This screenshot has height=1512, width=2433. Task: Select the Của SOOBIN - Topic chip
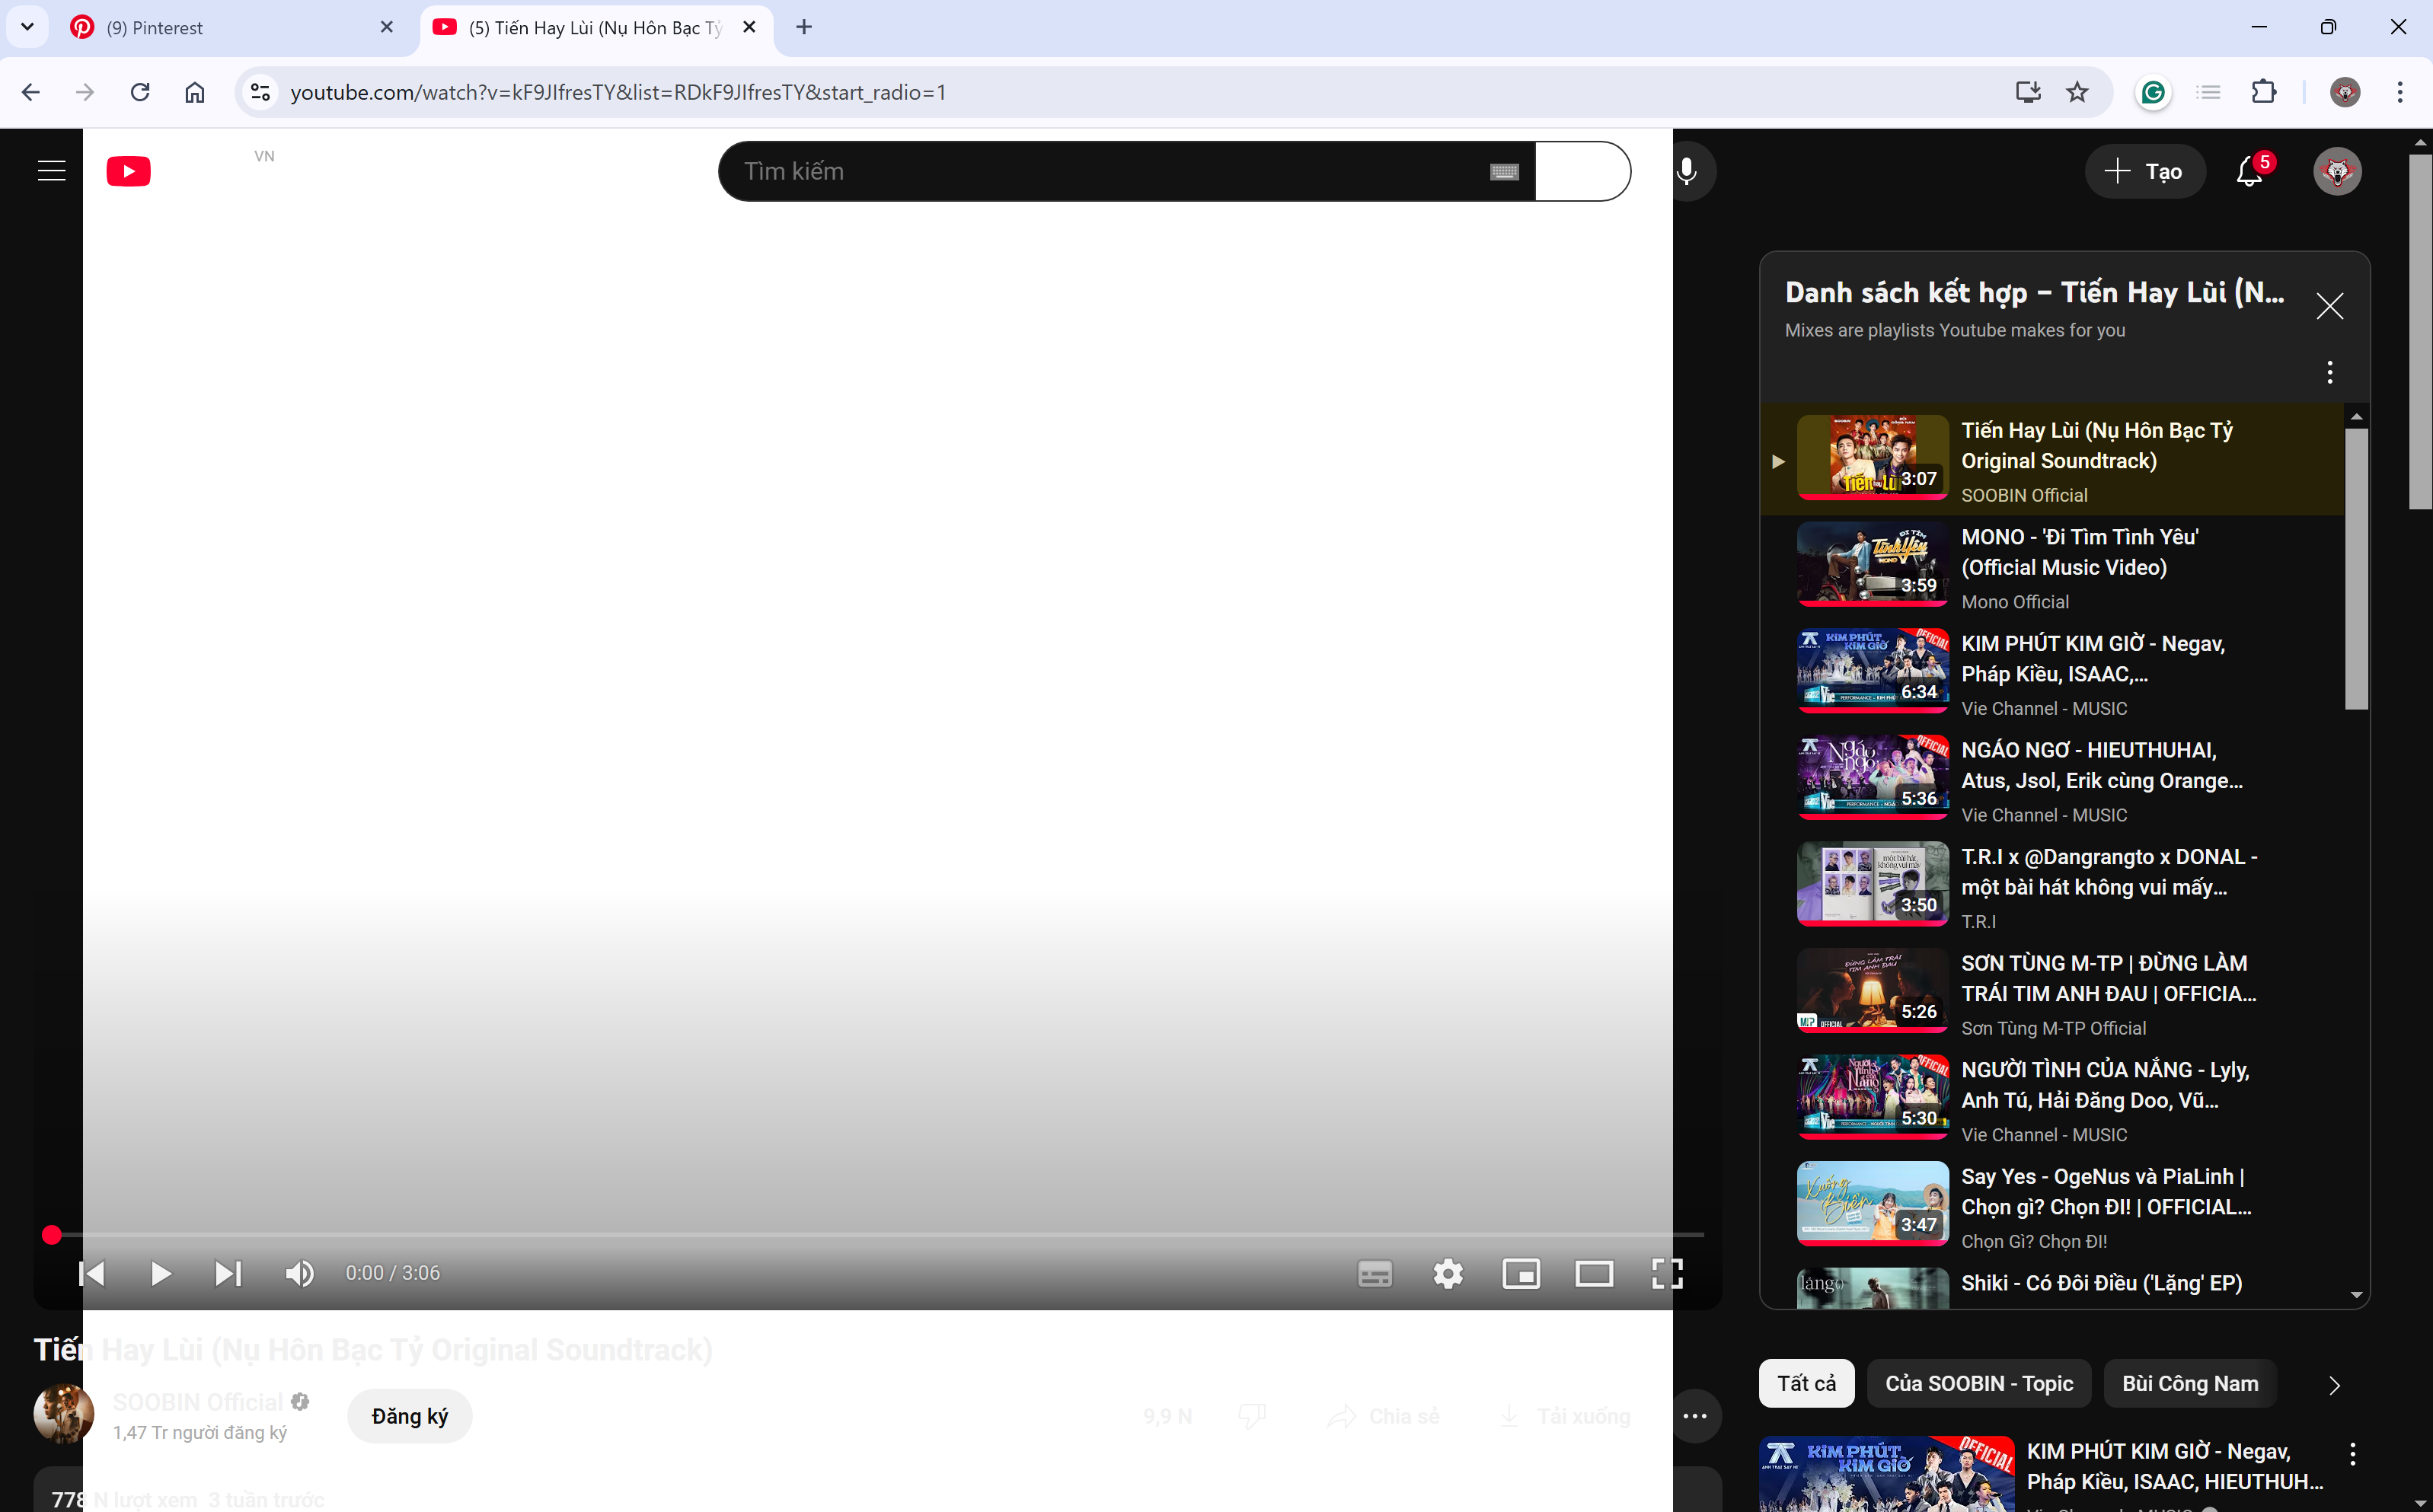click(x=1979, y=1384)
